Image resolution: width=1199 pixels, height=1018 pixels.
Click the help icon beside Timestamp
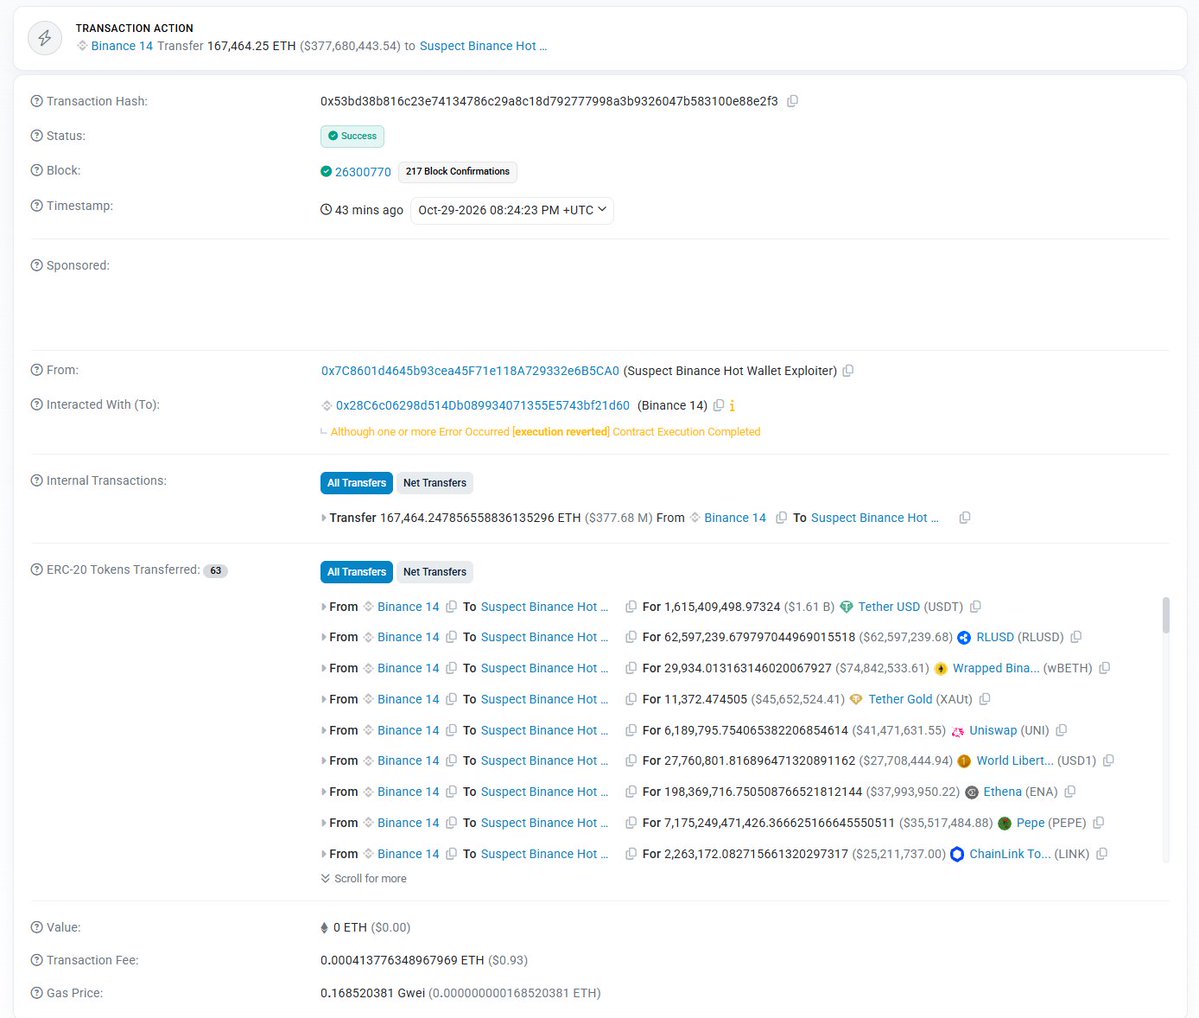tap(37, 206)
